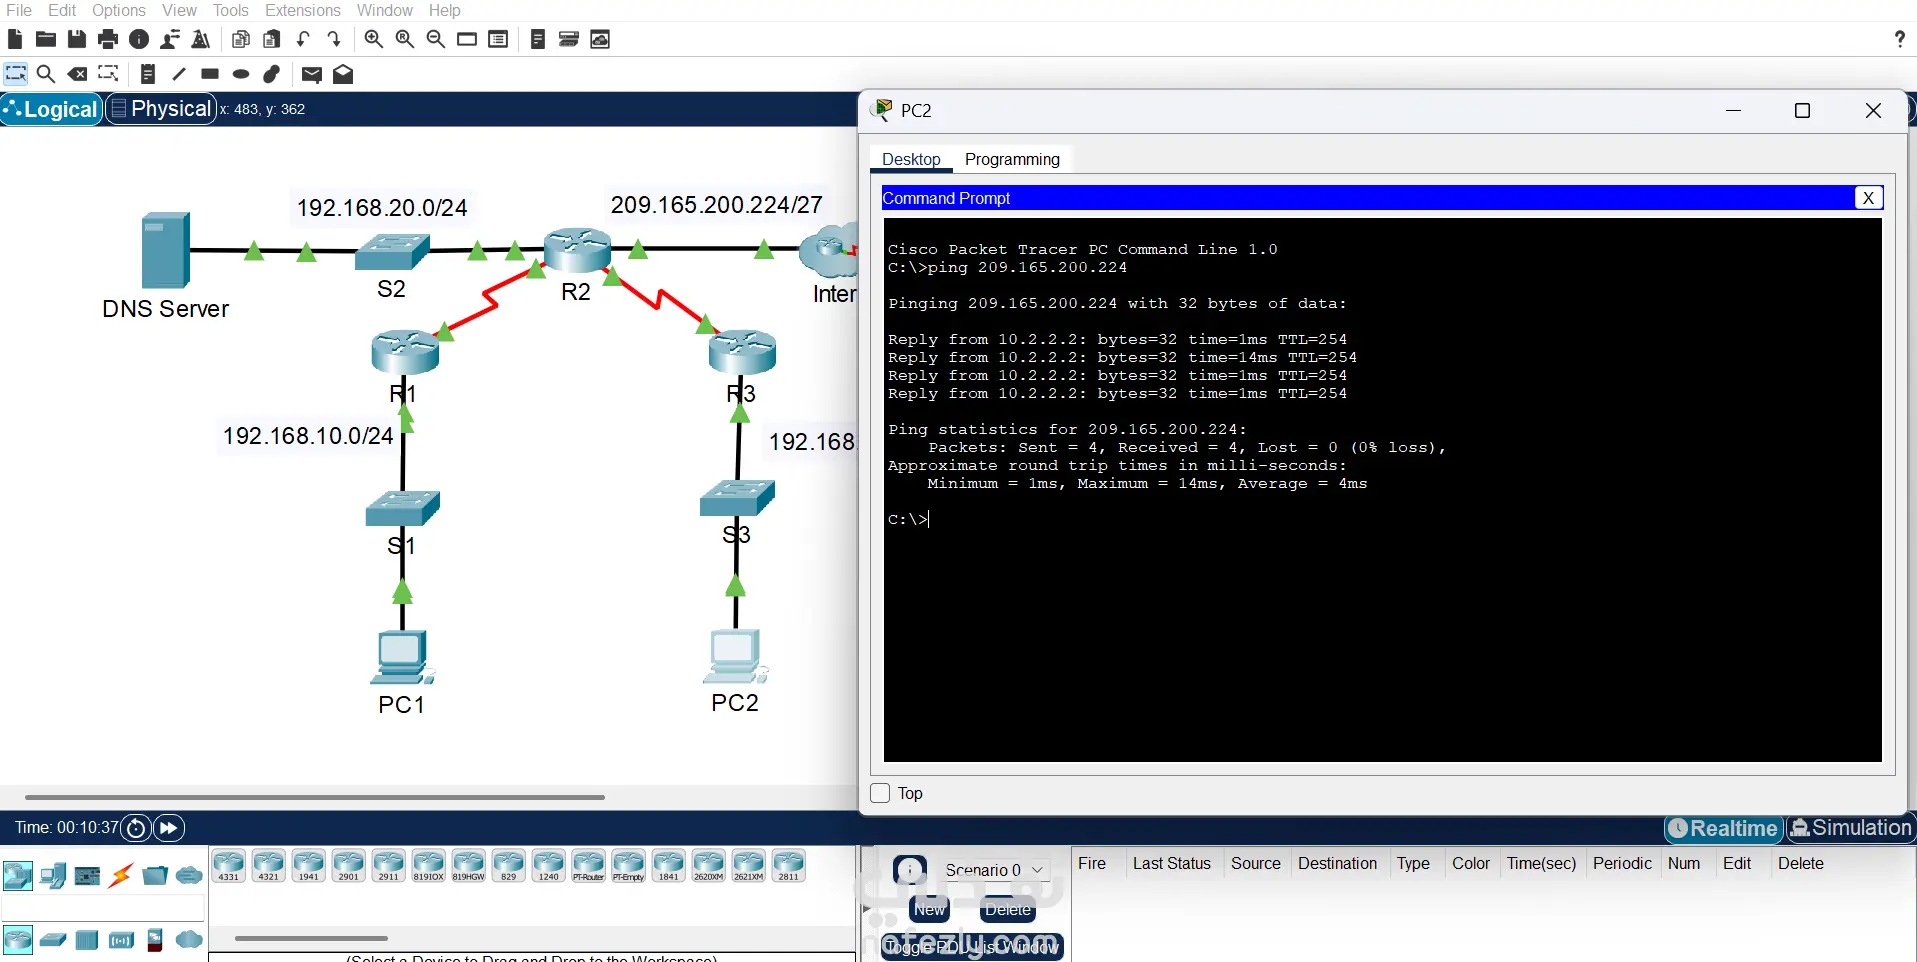Click the Delete scenario button
1917x962 pixels.
coord(1008,910)
